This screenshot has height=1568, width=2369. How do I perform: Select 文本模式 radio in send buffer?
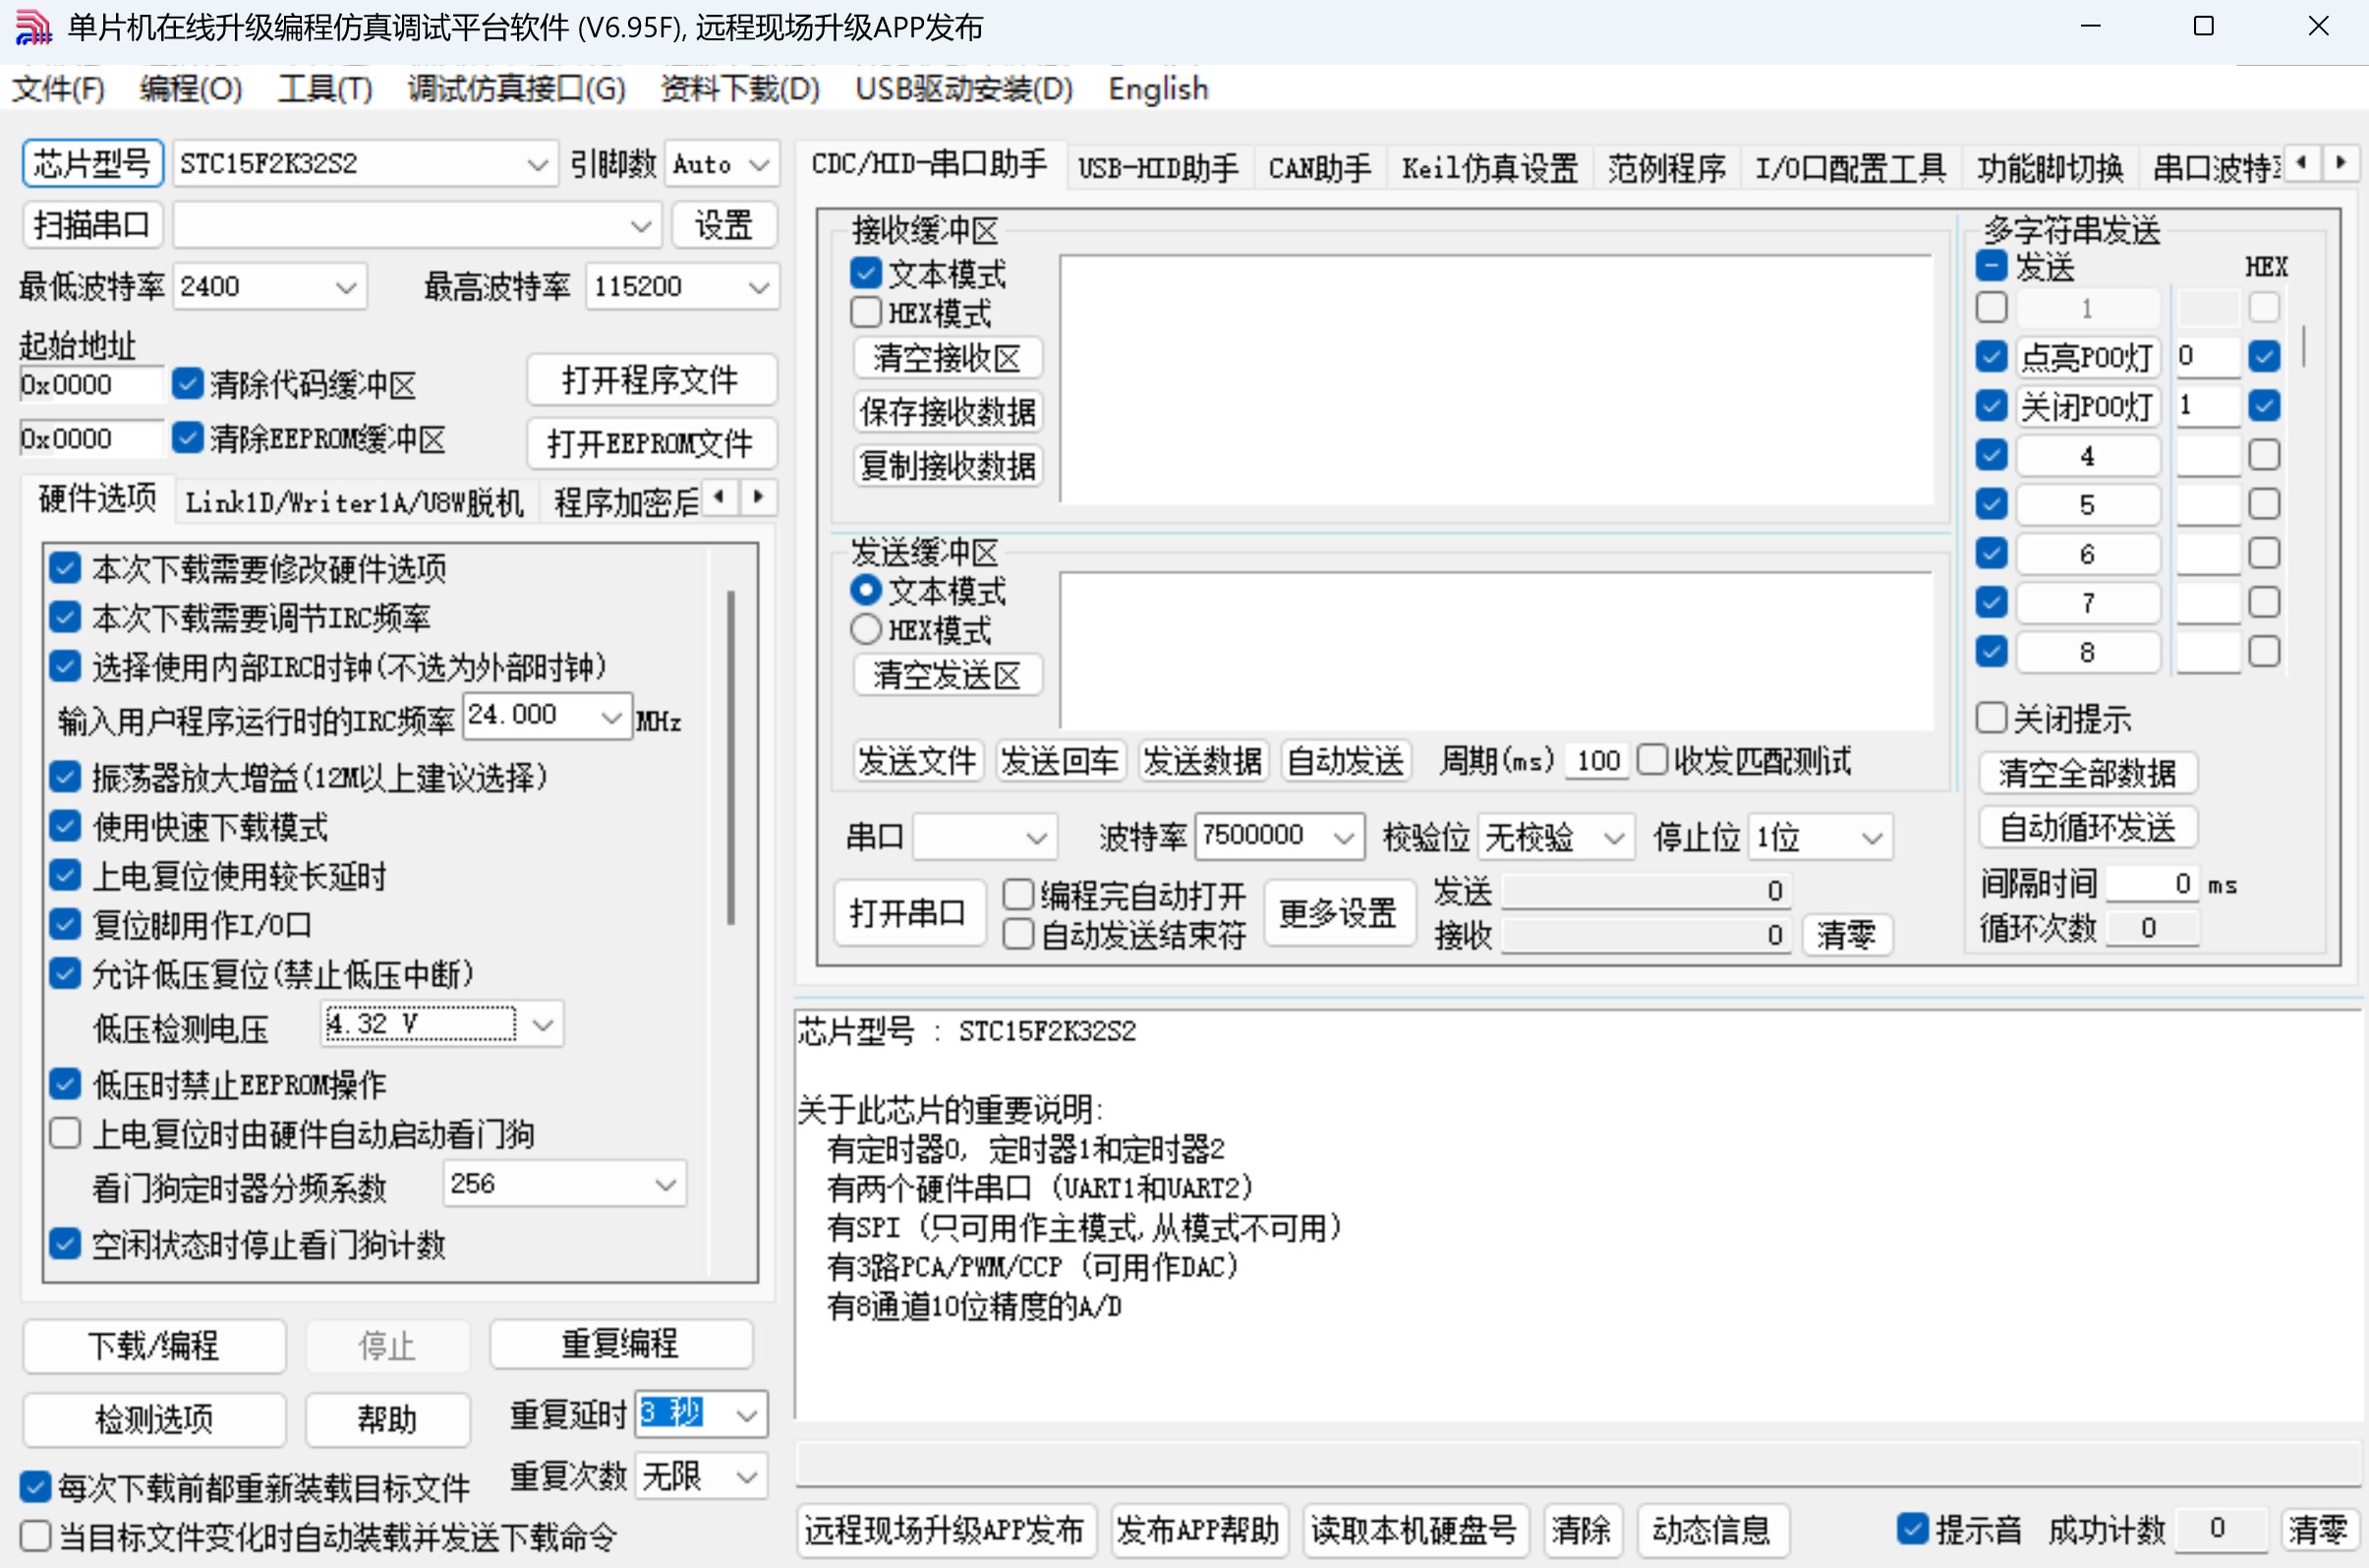866,590
